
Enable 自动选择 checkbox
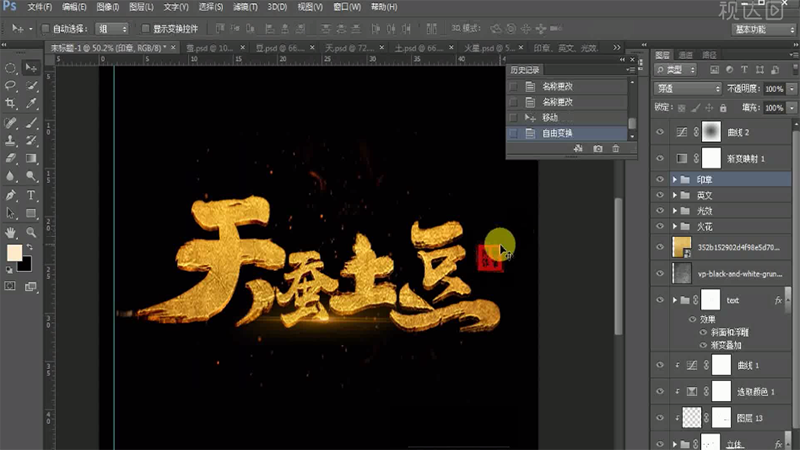click(x=45, y=29)
